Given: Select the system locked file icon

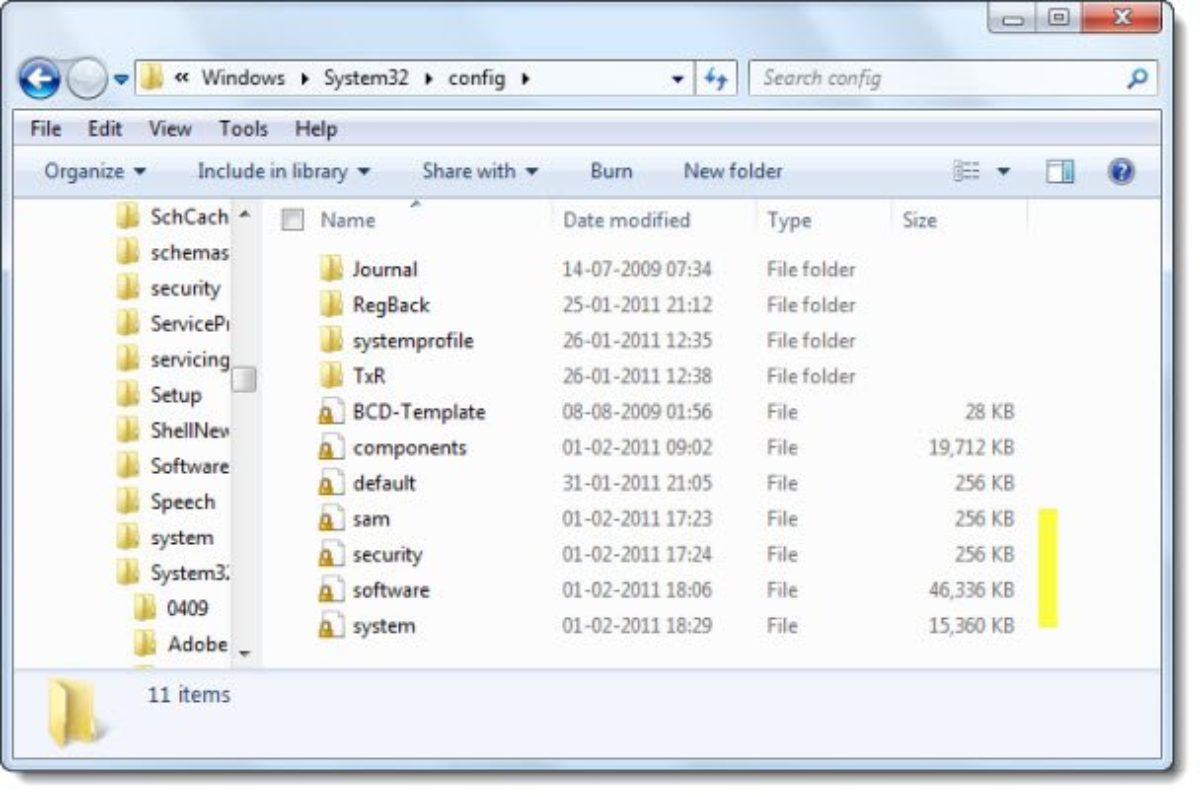Looking at the screenshot, I should [331, 626].
